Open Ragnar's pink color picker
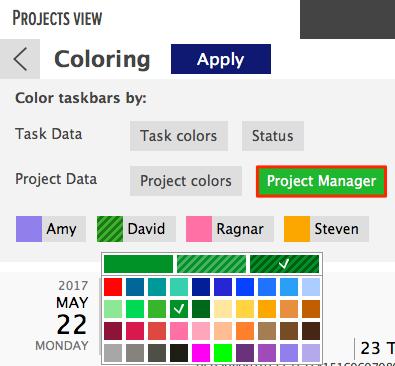Screen dimensions: 395x366 coord(199,229)
